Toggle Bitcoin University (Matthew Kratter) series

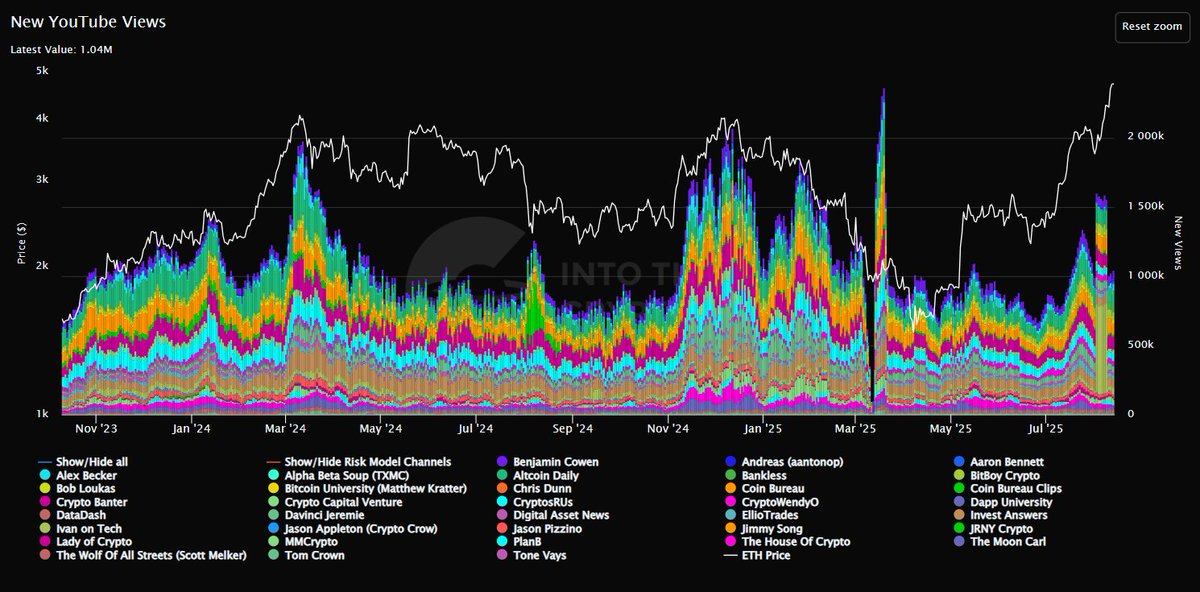pyautogui.click(x=366, y=489)
